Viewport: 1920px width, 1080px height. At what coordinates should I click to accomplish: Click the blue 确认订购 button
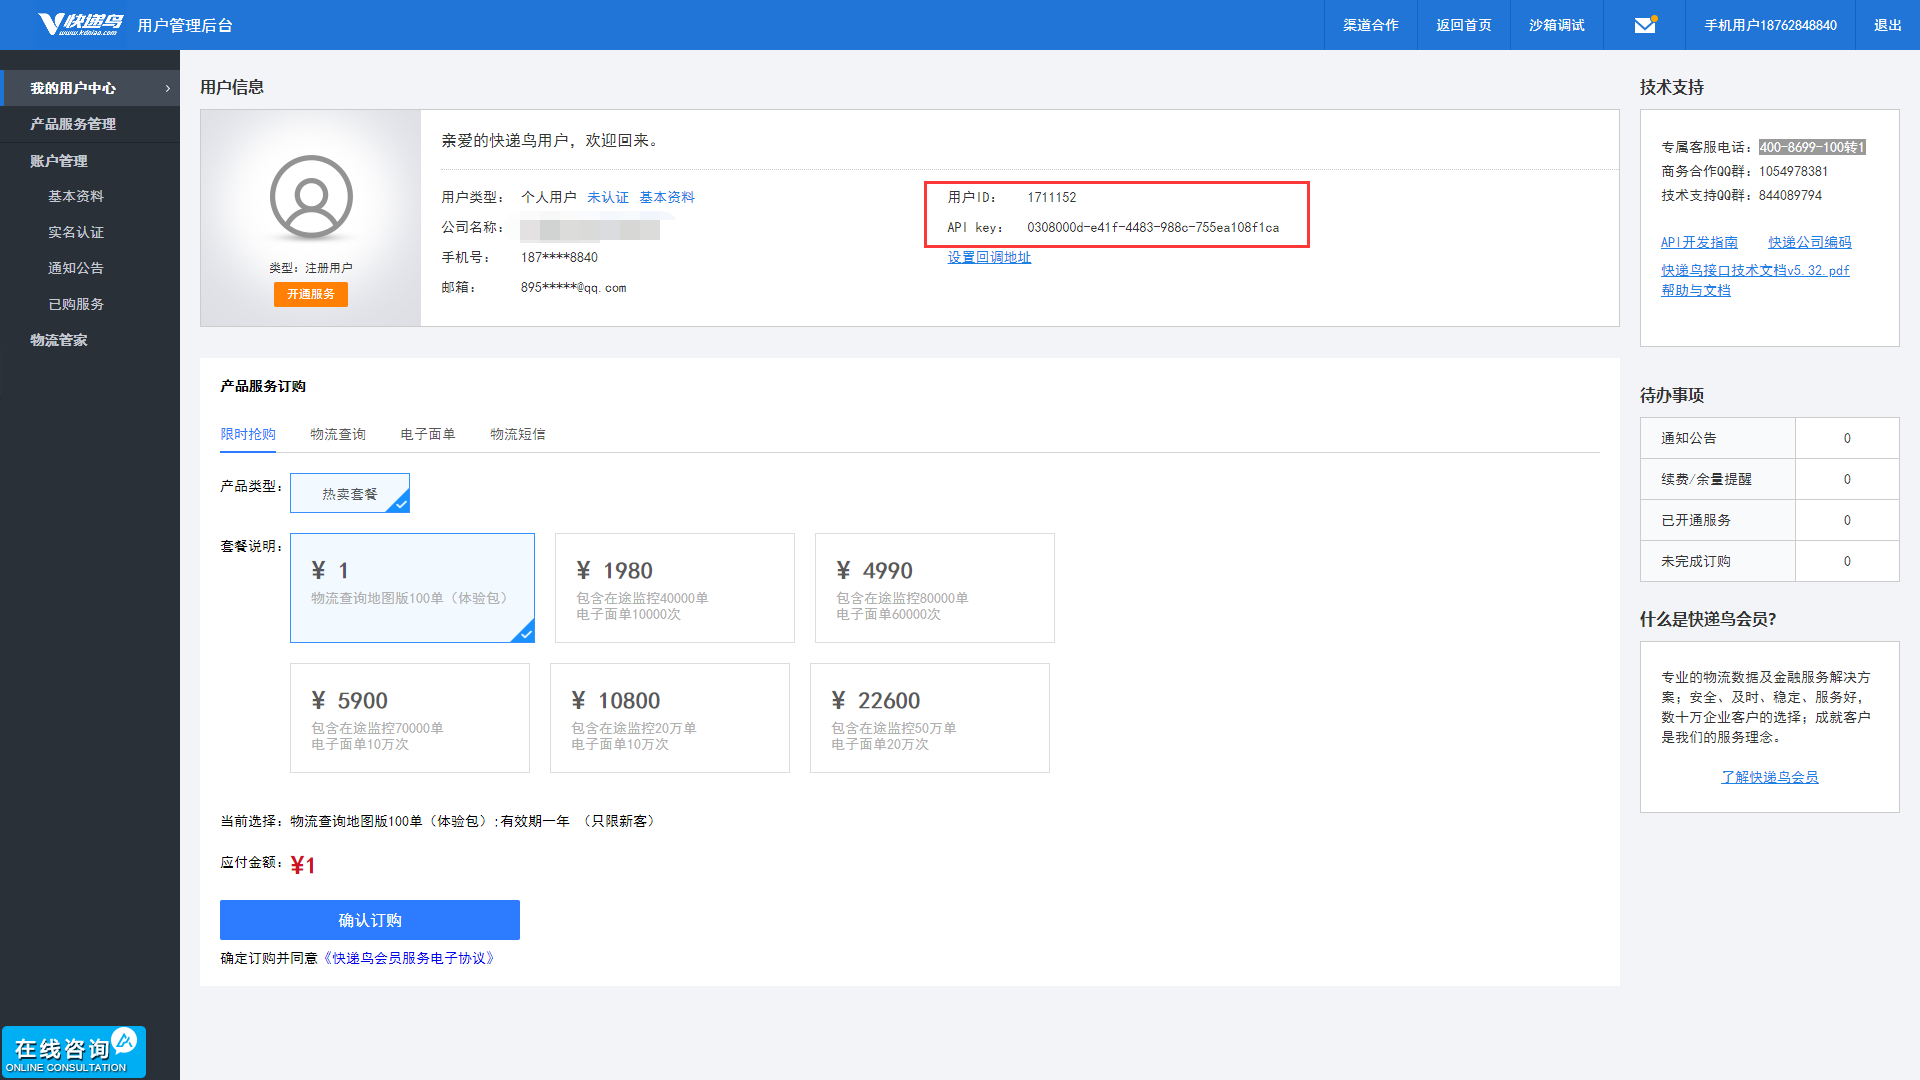pos(370,920)
